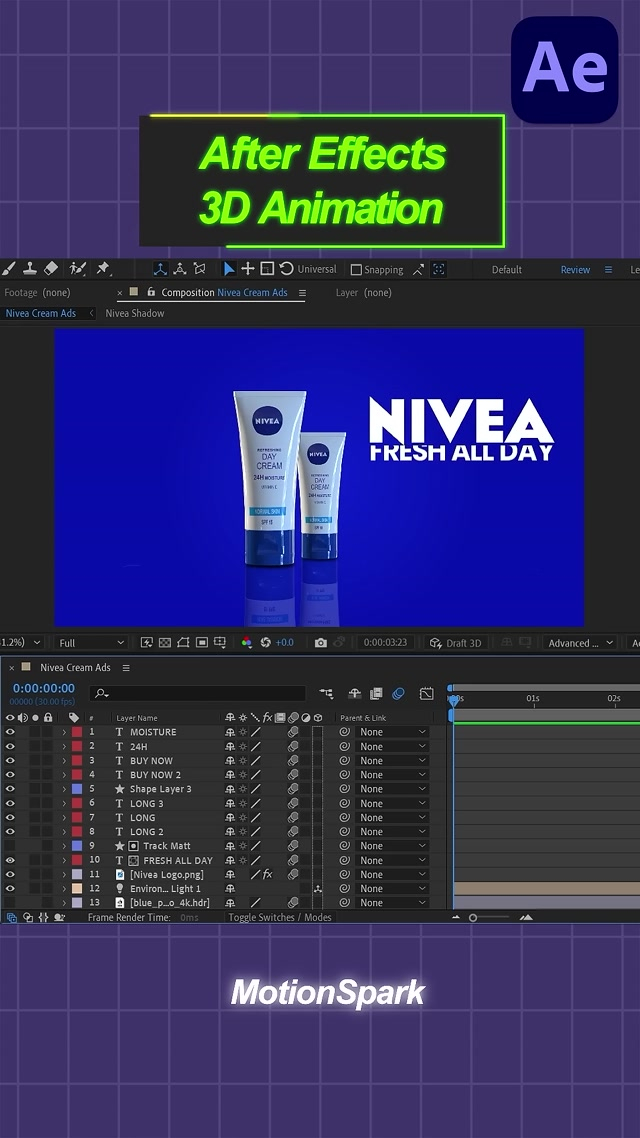The height and width of the screenshot is (1138, 640).
Task: Enable the Snapping checkbox
Action: pos(356,270)
